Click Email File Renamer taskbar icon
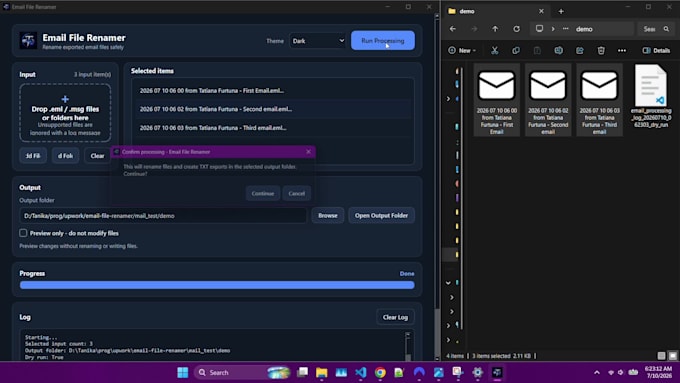 tap(497, 372)
